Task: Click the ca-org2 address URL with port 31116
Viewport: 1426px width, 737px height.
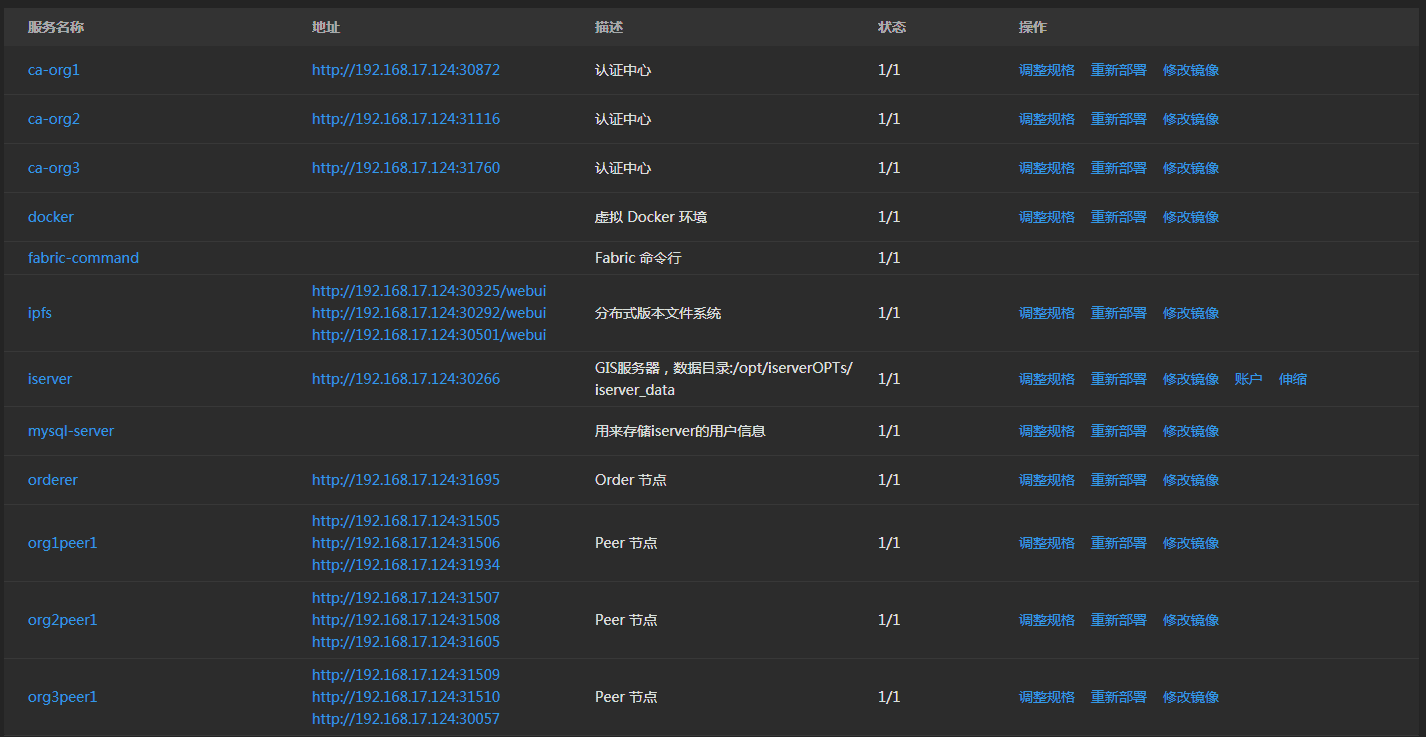Action: click(405, 119)
